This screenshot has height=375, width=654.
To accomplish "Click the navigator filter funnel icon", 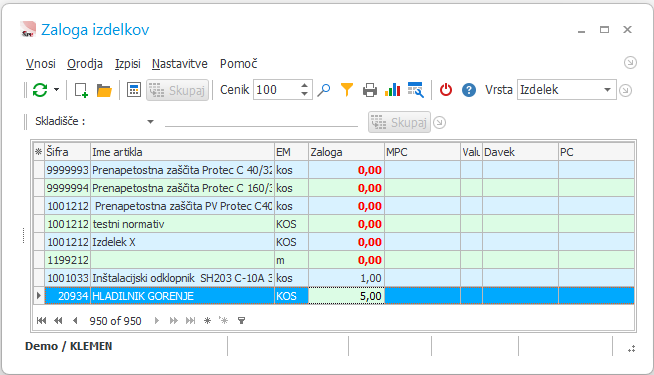I will (241, 320).
